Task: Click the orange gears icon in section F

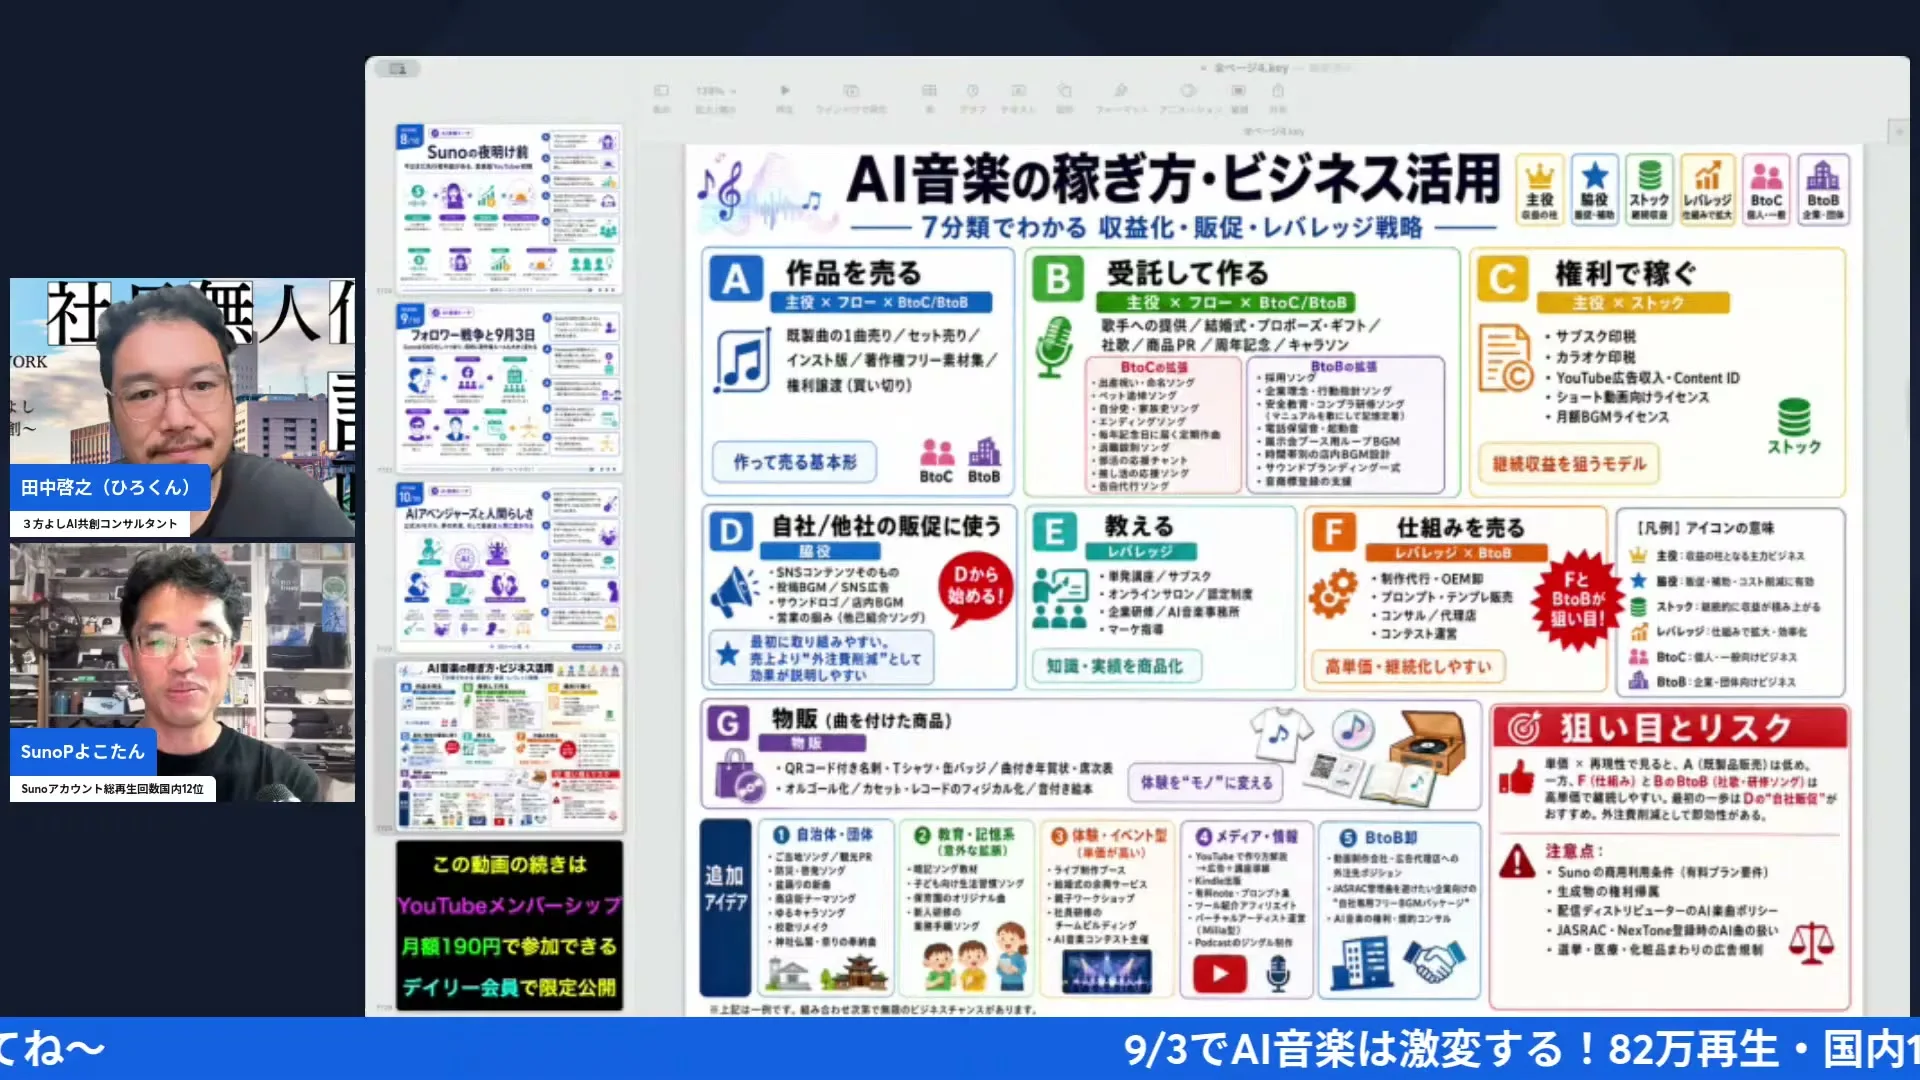Action: pyautogui.click(x=1333, y=593)
